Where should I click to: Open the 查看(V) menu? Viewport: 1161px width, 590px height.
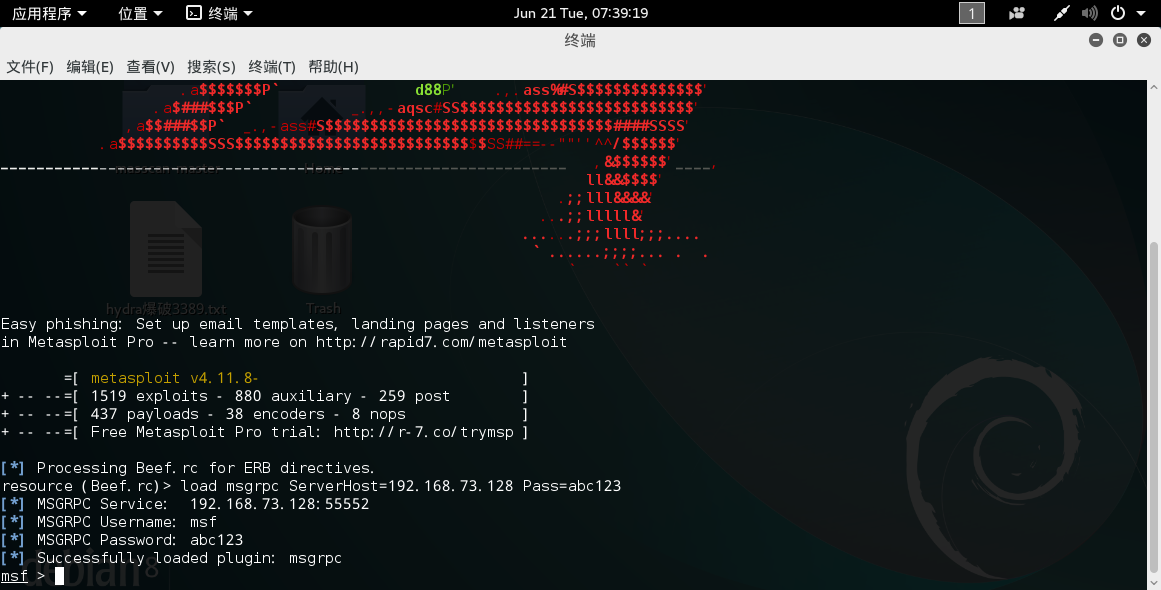[150, 67]
